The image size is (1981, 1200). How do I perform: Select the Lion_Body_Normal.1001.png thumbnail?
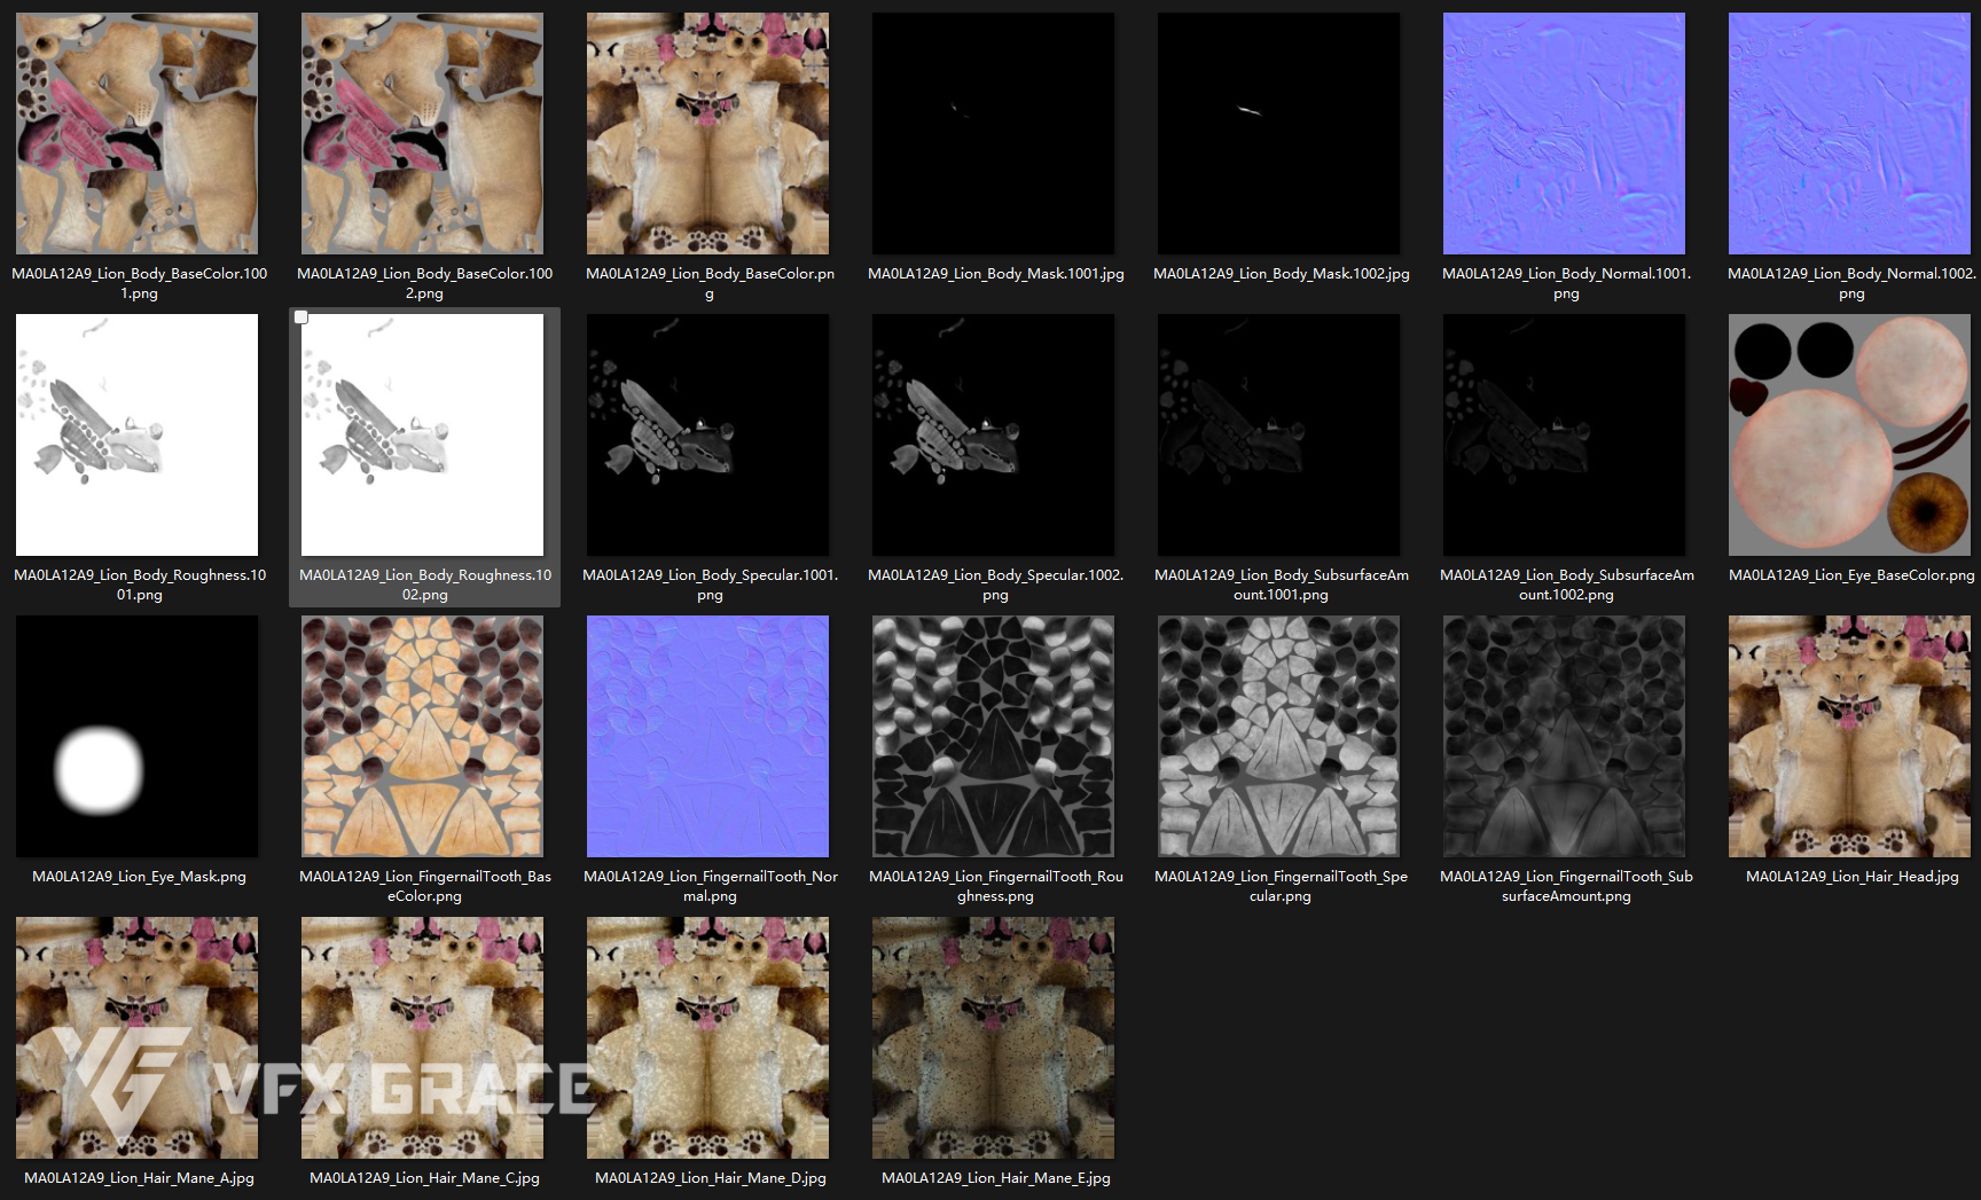(1564, 133)
